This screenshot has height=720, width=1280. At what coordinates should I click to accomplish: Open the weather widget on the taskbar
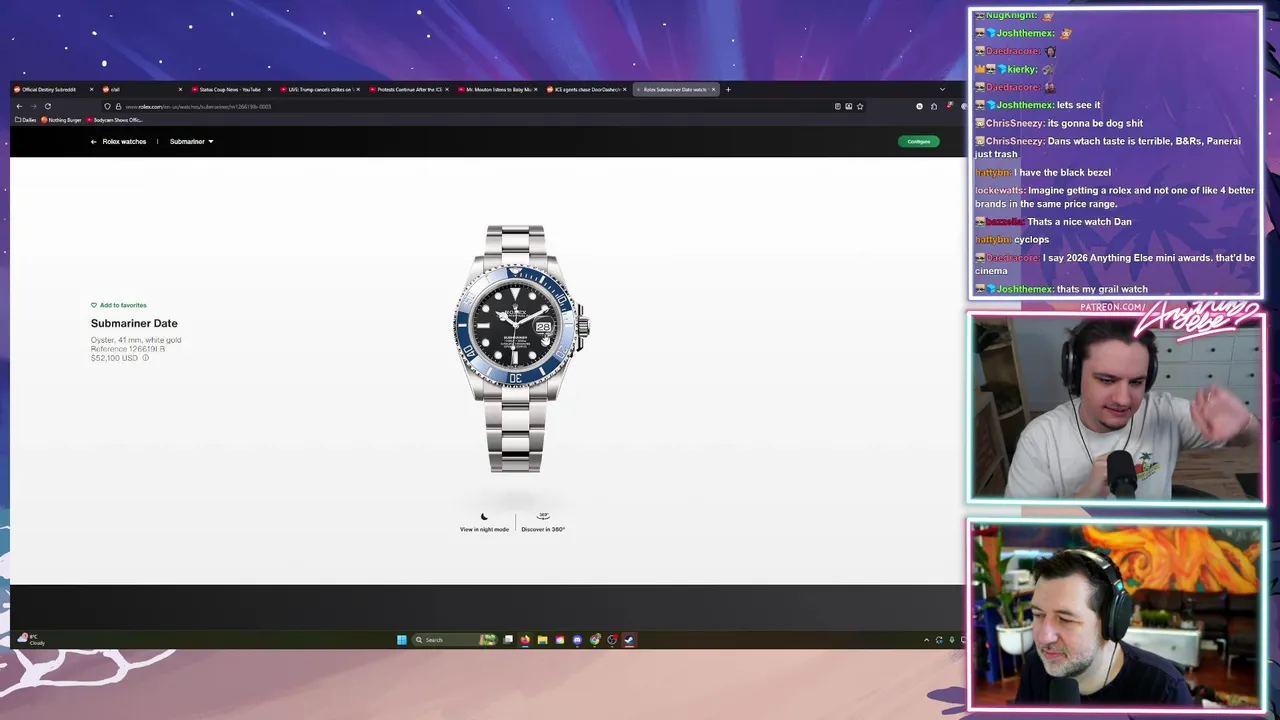pos(31,639)
